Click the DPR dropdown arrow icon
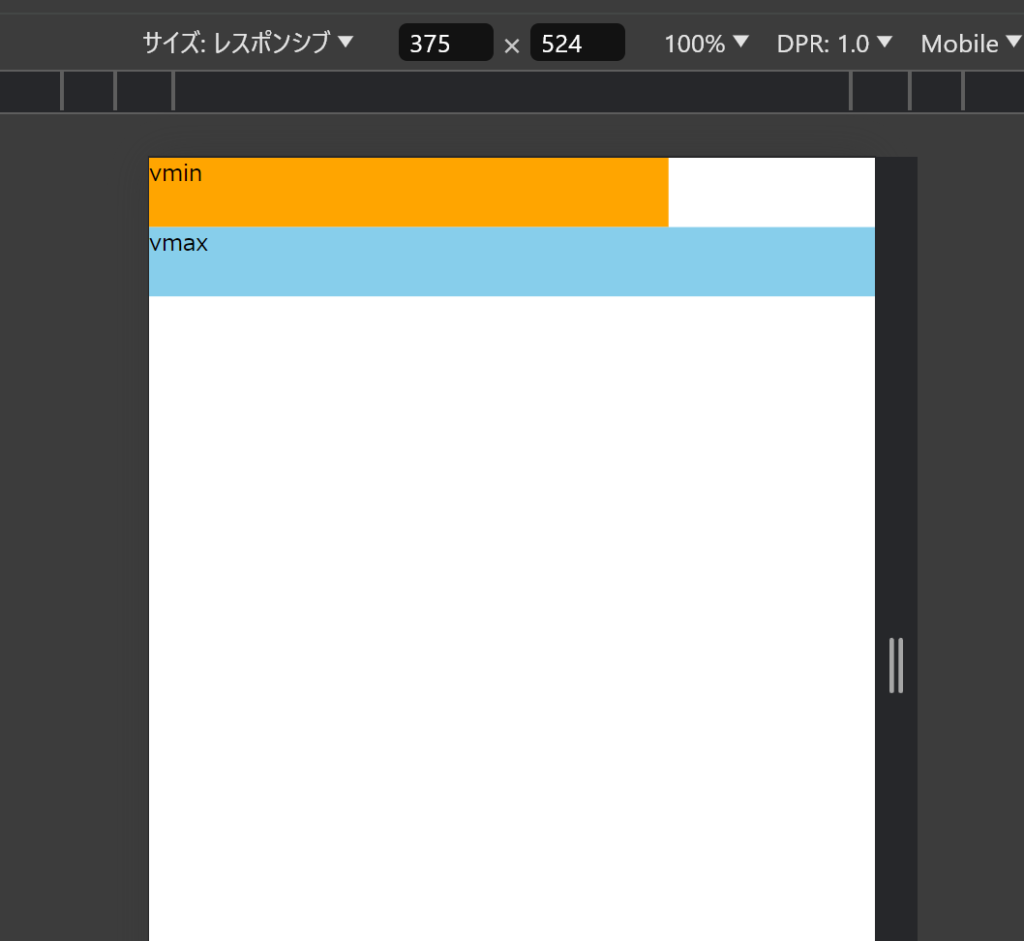This screenshot has width=1024, height=941. 886,43
